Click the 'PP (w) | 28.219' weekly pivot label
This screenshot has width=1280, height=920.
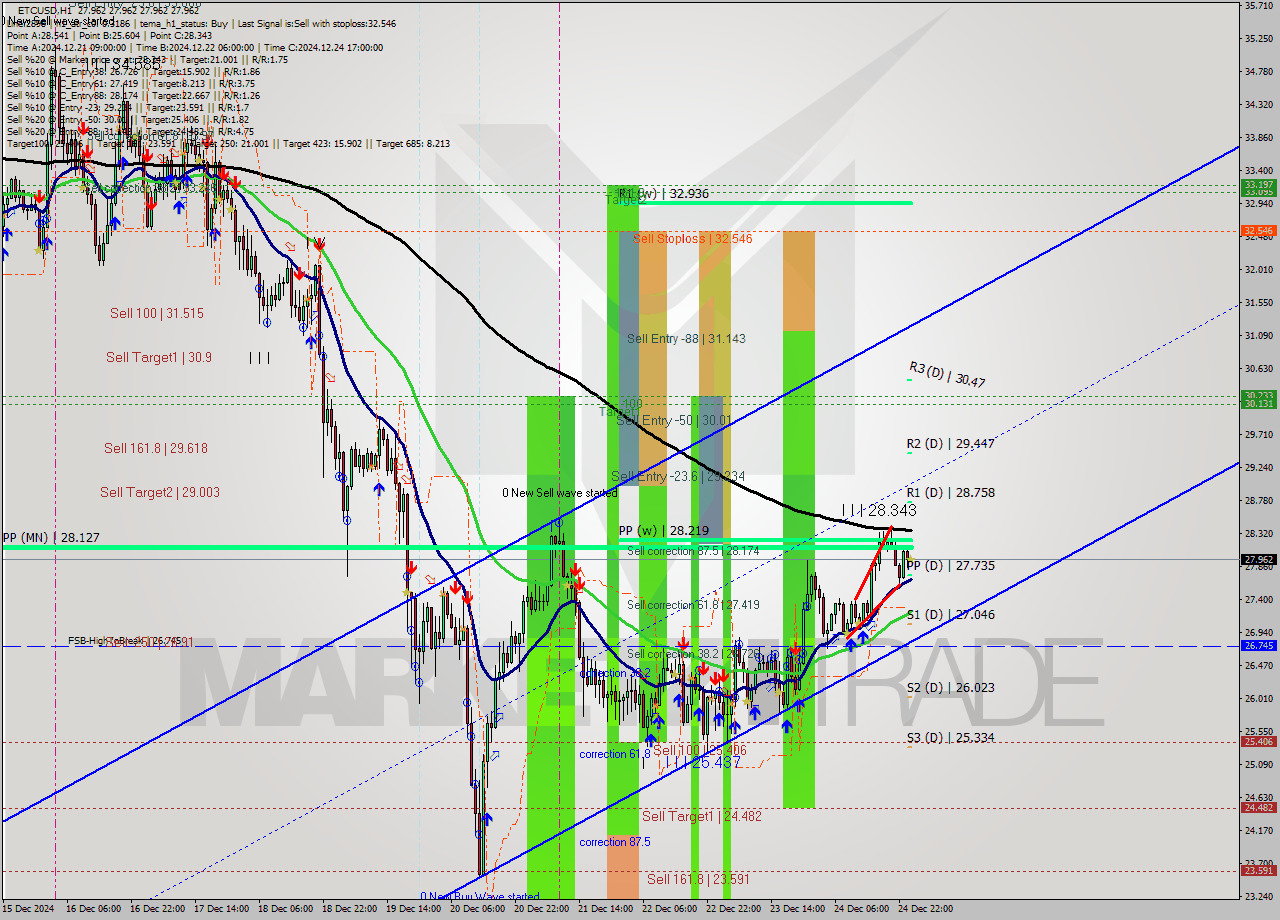click(664, 531)
